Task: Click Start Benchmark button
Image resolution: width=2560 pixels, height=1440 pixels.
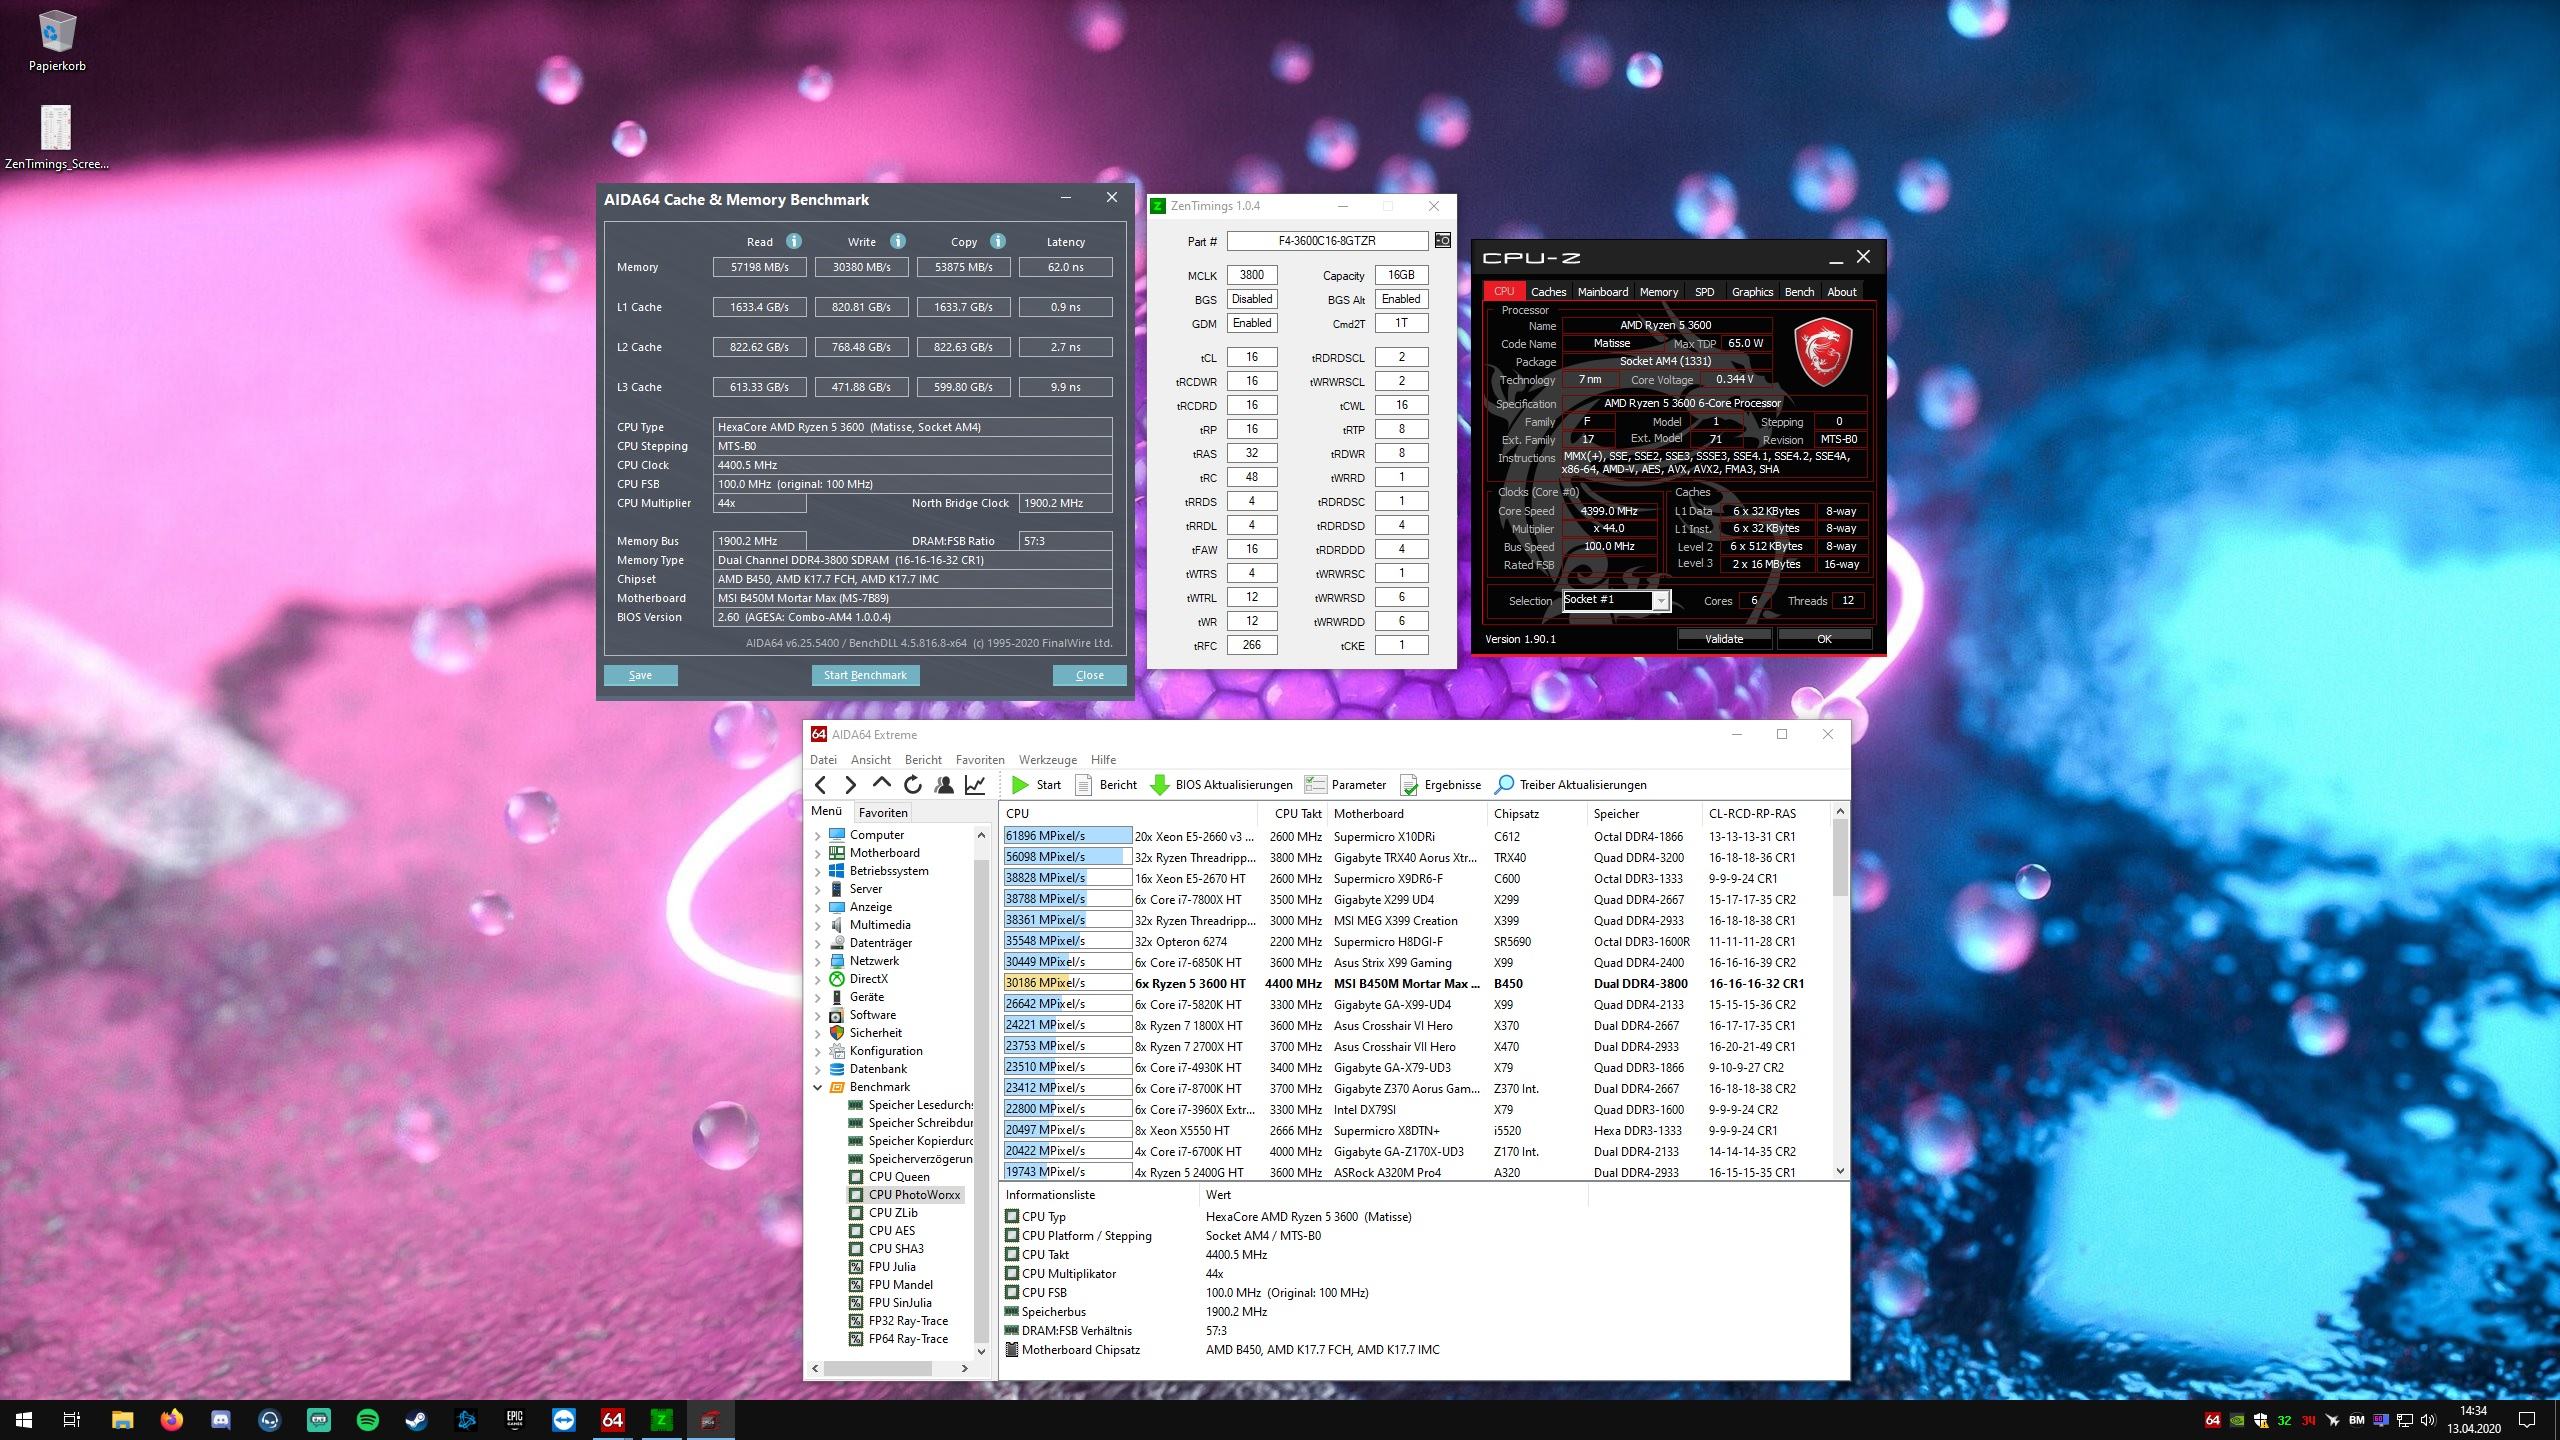Action: (x=865, y=675)
